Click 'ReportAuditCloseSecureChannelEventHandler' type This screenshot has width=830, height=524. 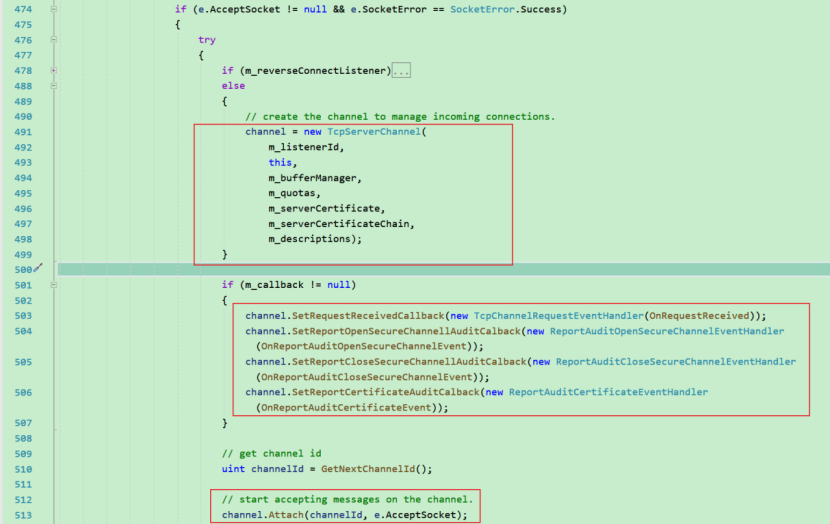coord(675,362)
